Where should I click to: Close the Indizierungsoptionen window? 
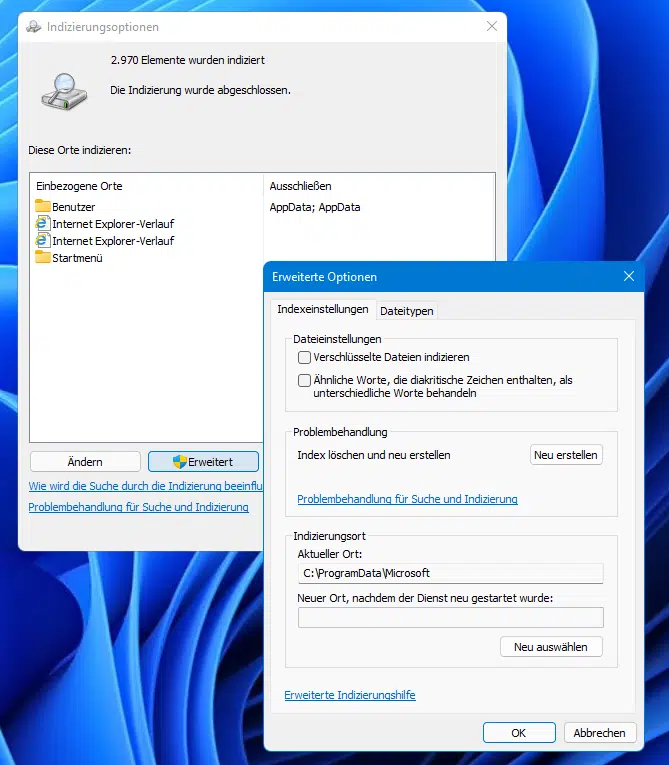coord(491,27)
